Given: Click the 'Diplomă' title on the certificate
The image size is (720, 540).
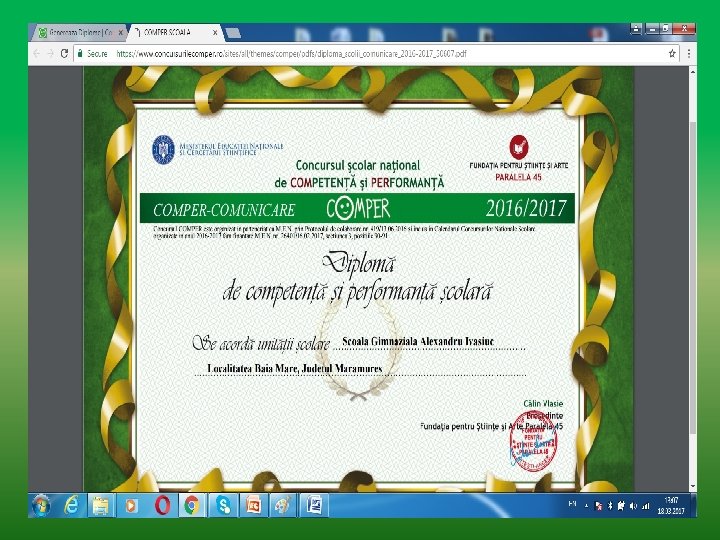Looking at the screenshot, I should pos(358,264).
